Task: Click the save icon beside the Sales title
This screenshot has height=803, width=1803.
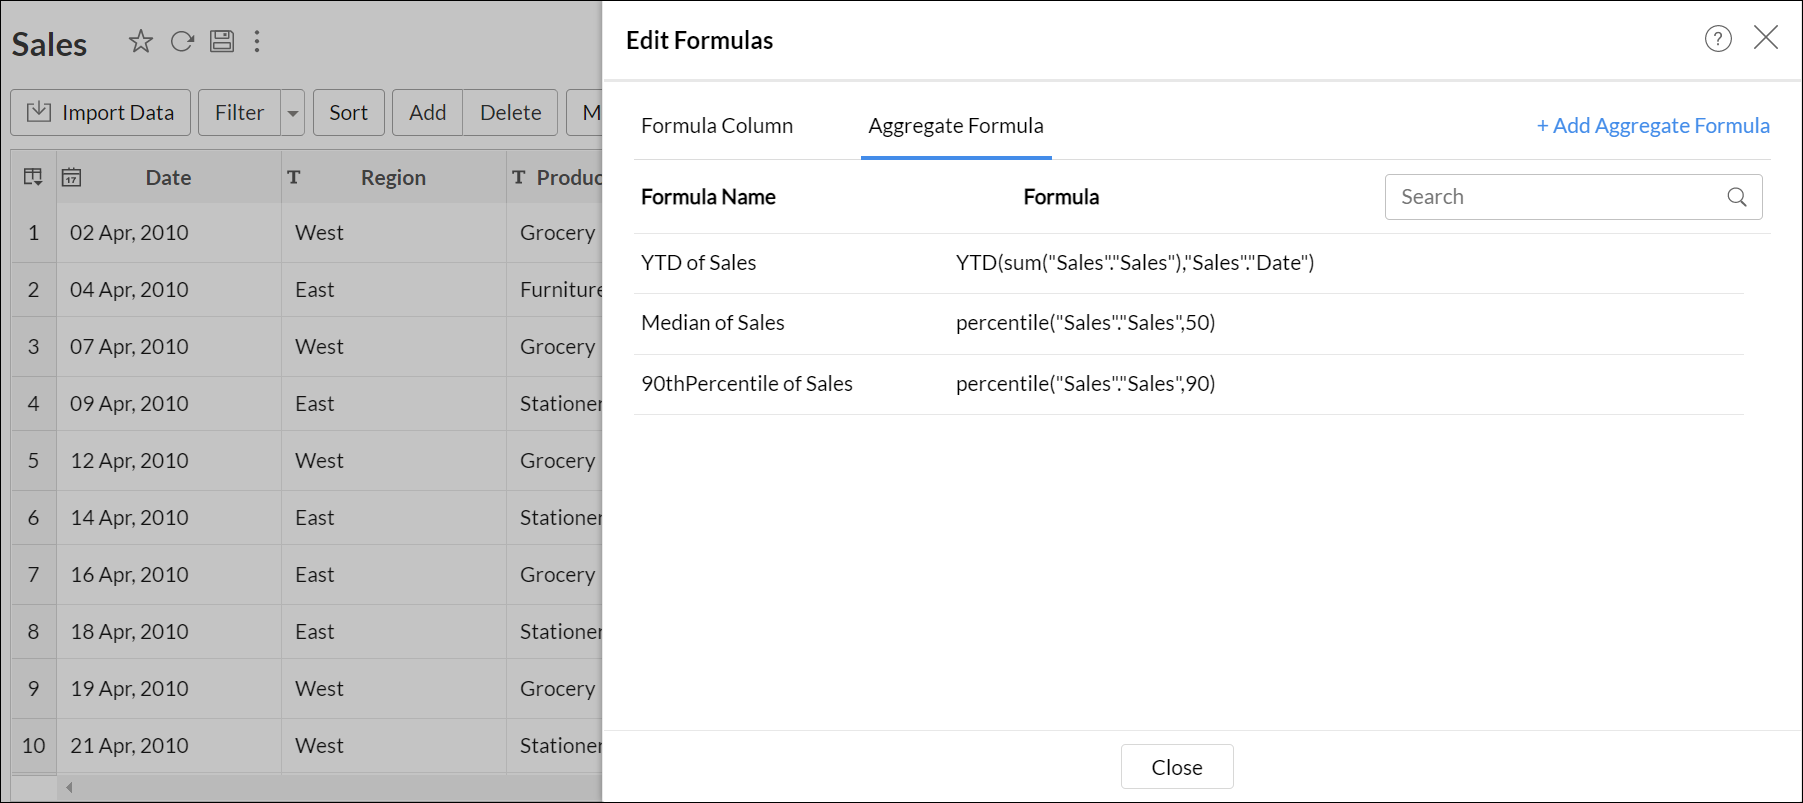Action: 222,41
